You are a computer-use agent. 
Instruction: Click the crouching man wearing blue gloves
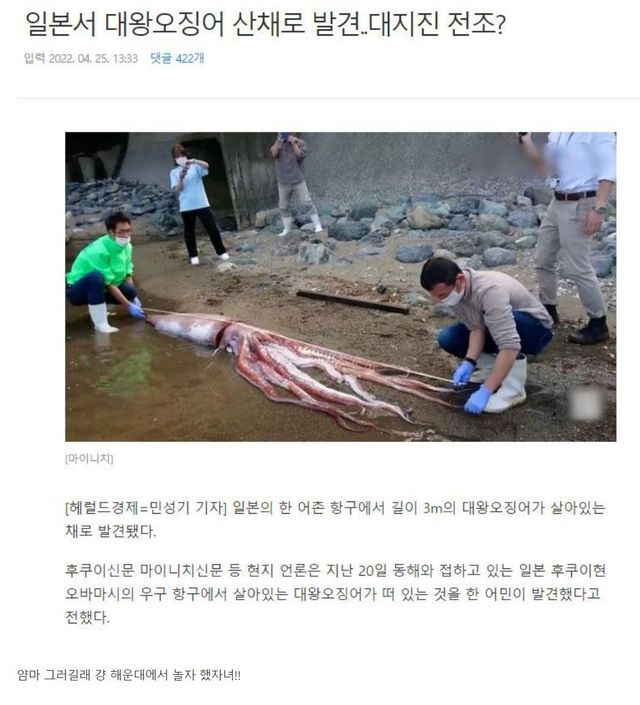(486, 334)
